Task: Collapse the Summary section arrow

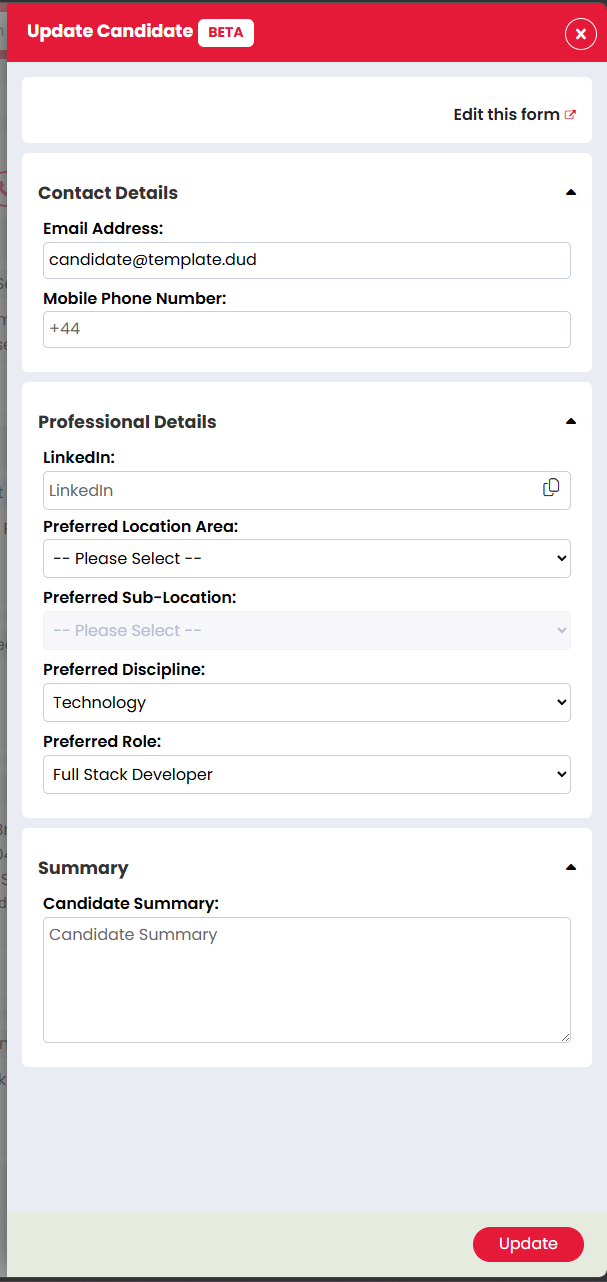Action: point(571,867)
